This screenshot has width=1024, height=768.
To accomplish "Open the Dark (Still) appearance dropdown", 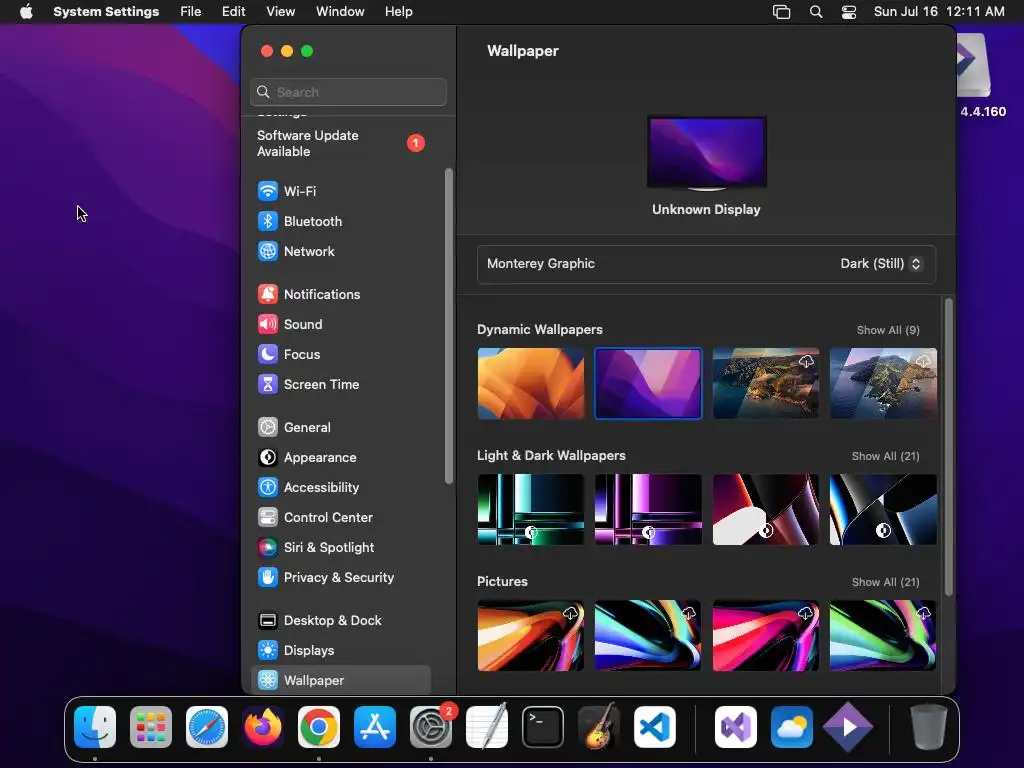I will pyautogui.click(x=880, y=264).
